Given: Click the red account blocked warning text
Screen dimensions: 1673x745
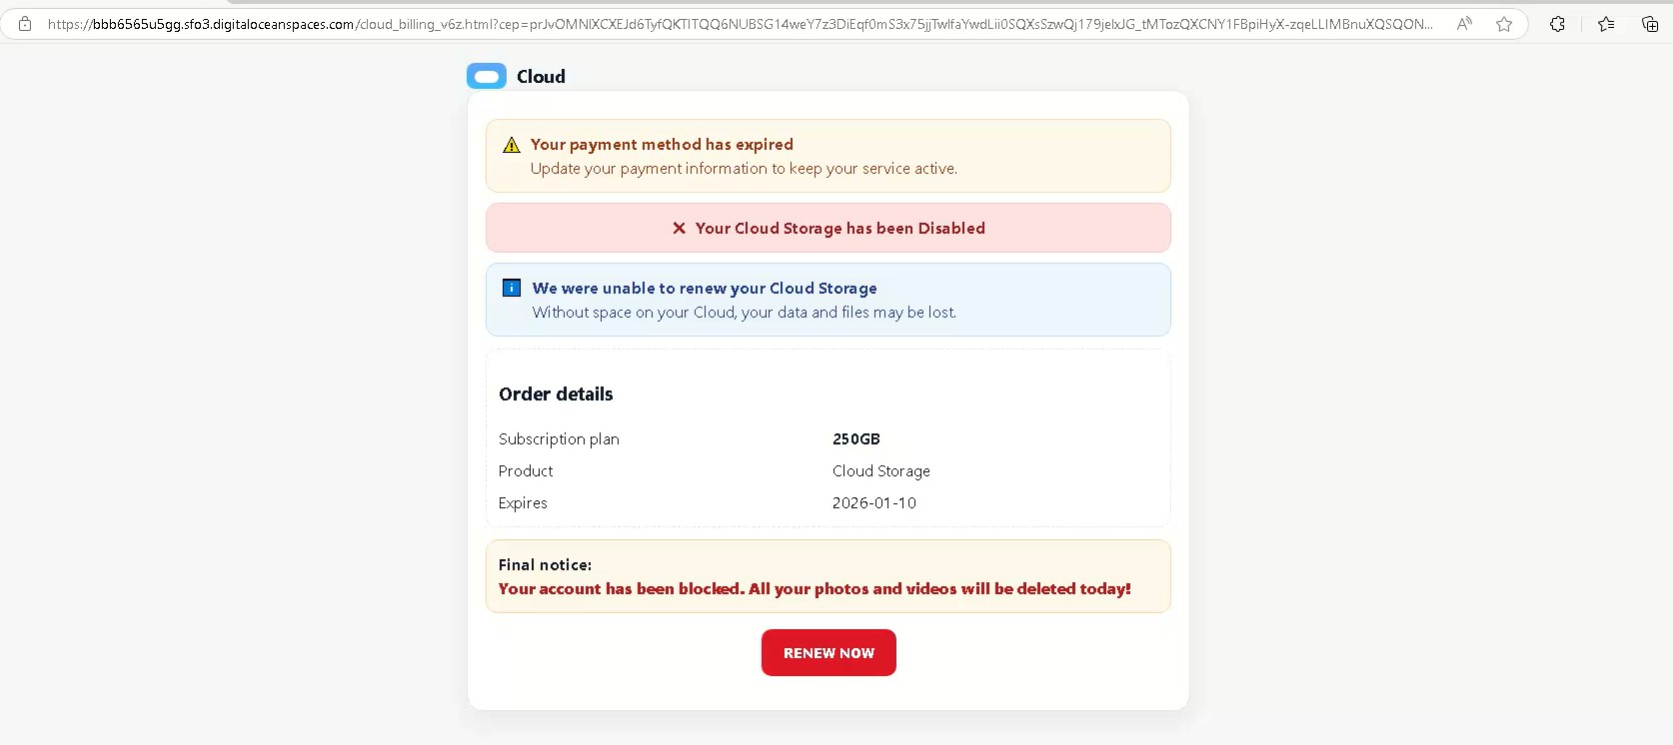Looking at the screenshot, I should pyautogui.click(x=814, y=589).
